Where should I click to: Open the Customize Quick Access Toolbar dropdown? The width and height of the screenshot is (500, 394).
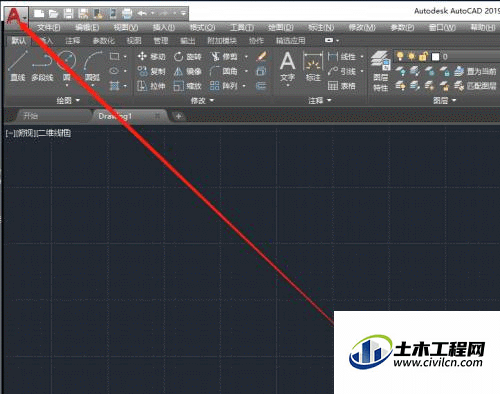coord(183,13)
